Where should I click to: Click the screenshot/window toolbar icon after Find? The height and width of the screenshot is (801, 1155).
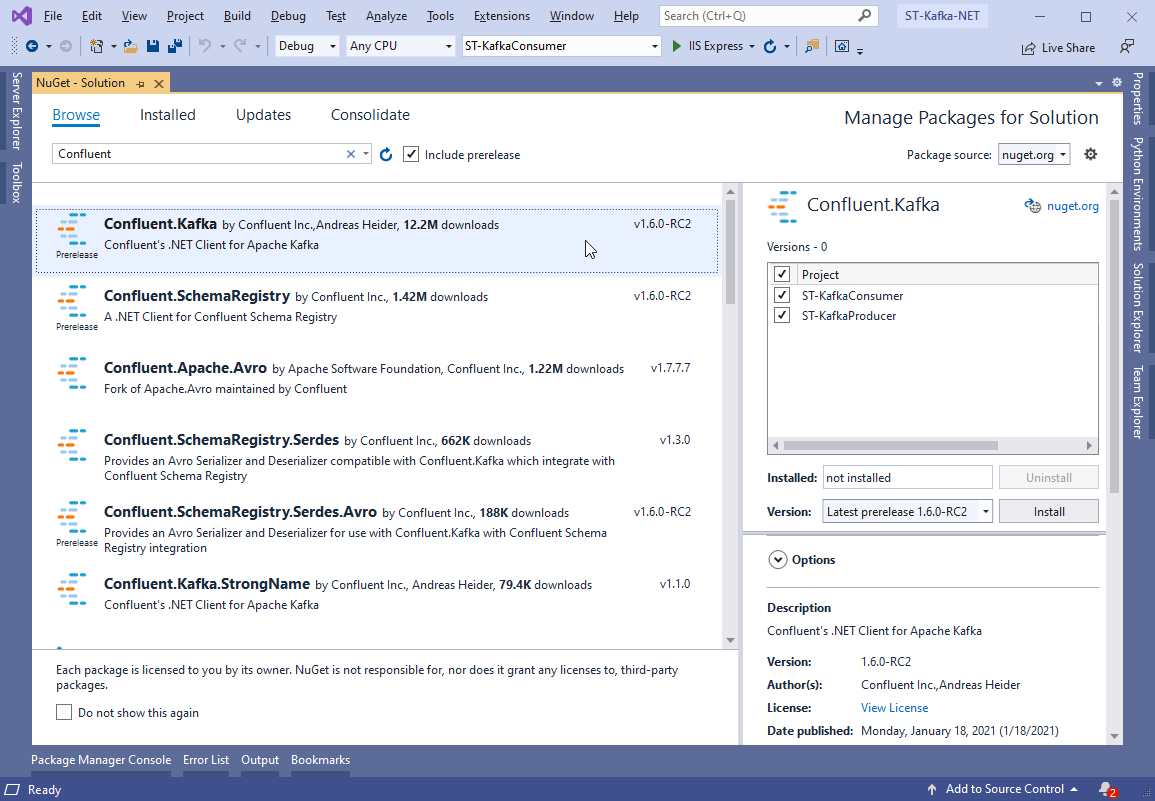(x=842, y=46)
